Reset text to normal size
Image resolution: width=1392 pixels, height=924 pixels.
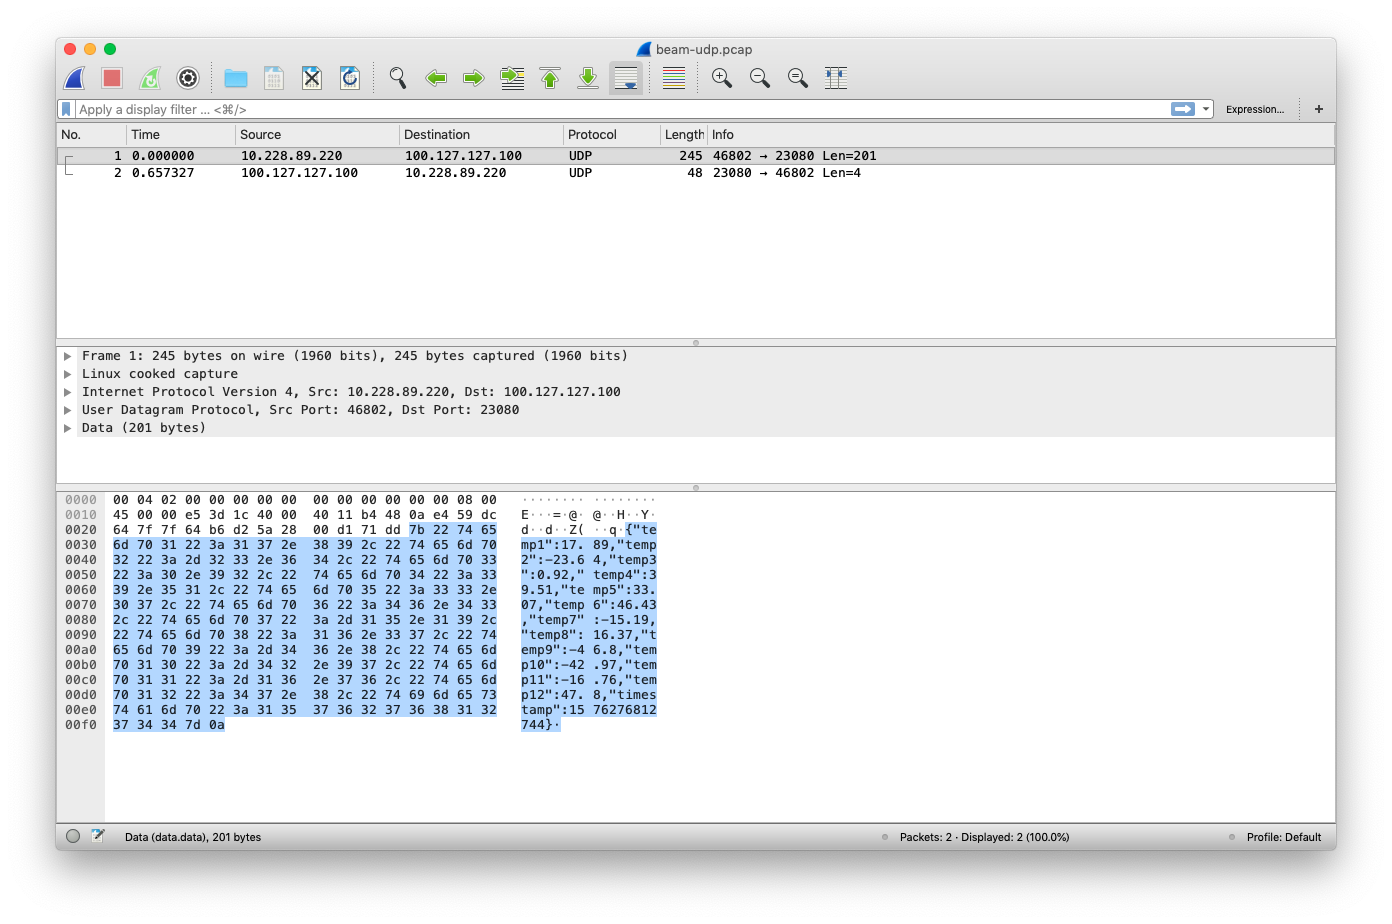click(x=798, y=78)
